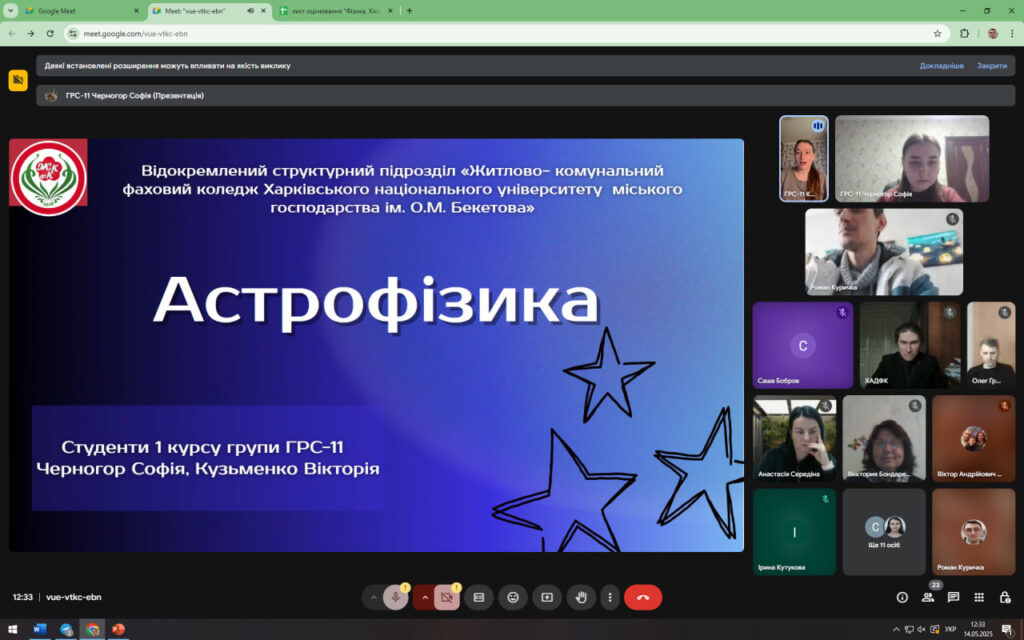Open the meeting details info icon

click(902, 597)
